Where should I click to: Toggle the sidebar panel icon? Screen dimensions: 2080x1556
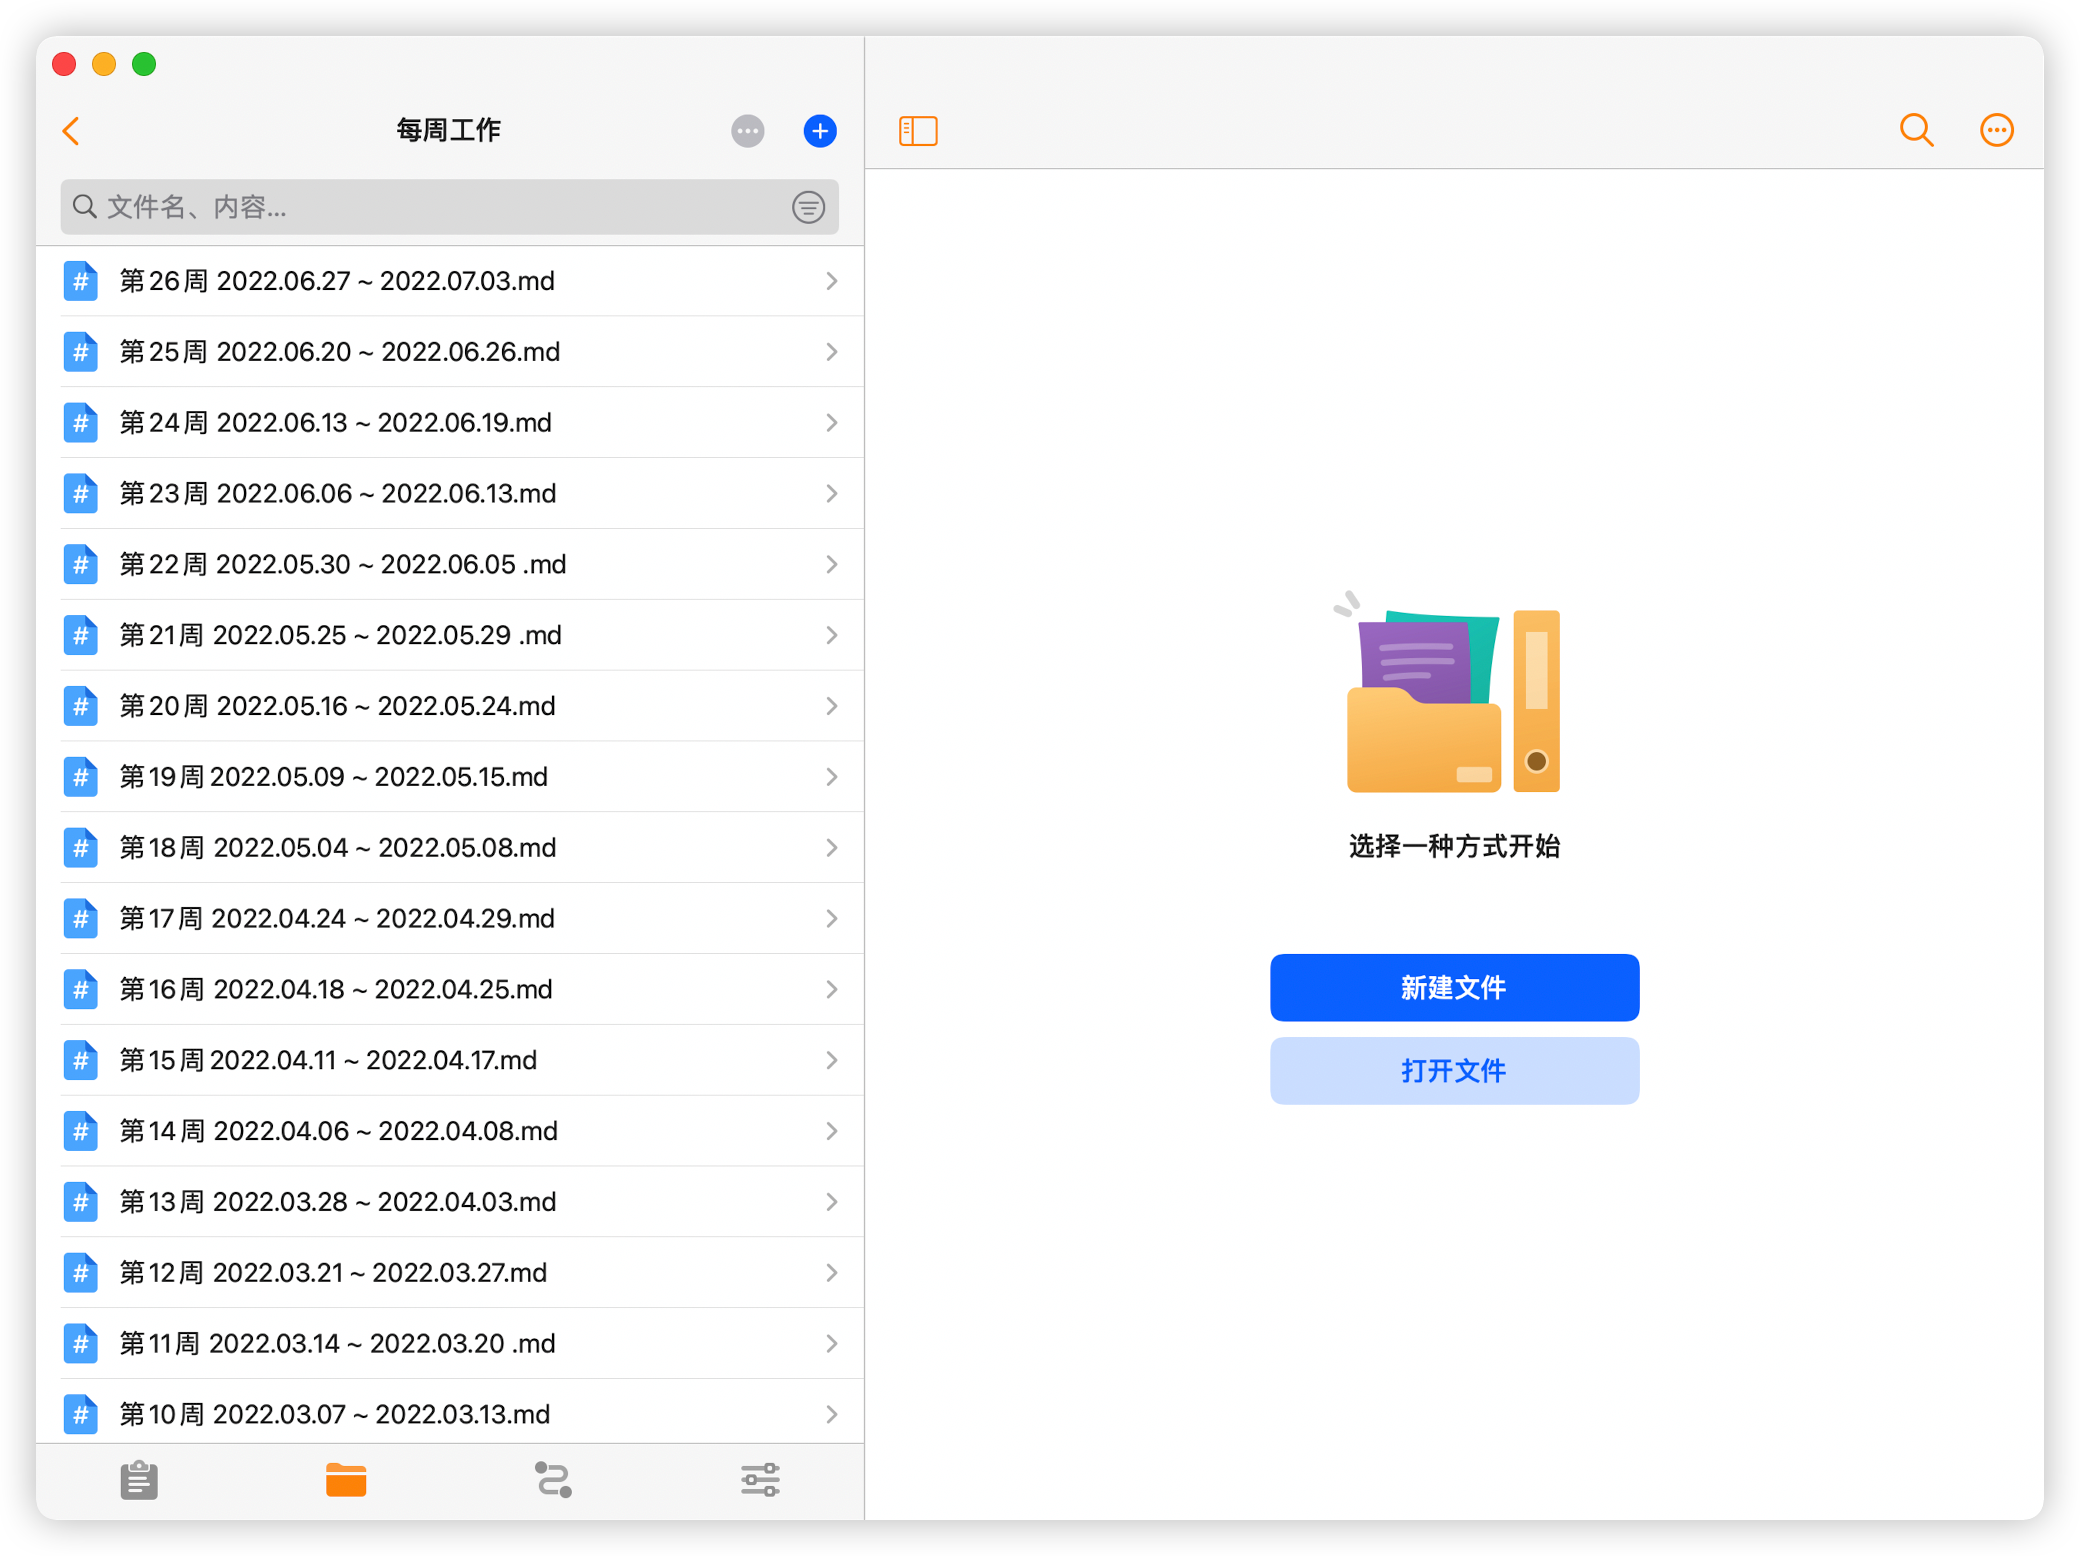(918, 131)
